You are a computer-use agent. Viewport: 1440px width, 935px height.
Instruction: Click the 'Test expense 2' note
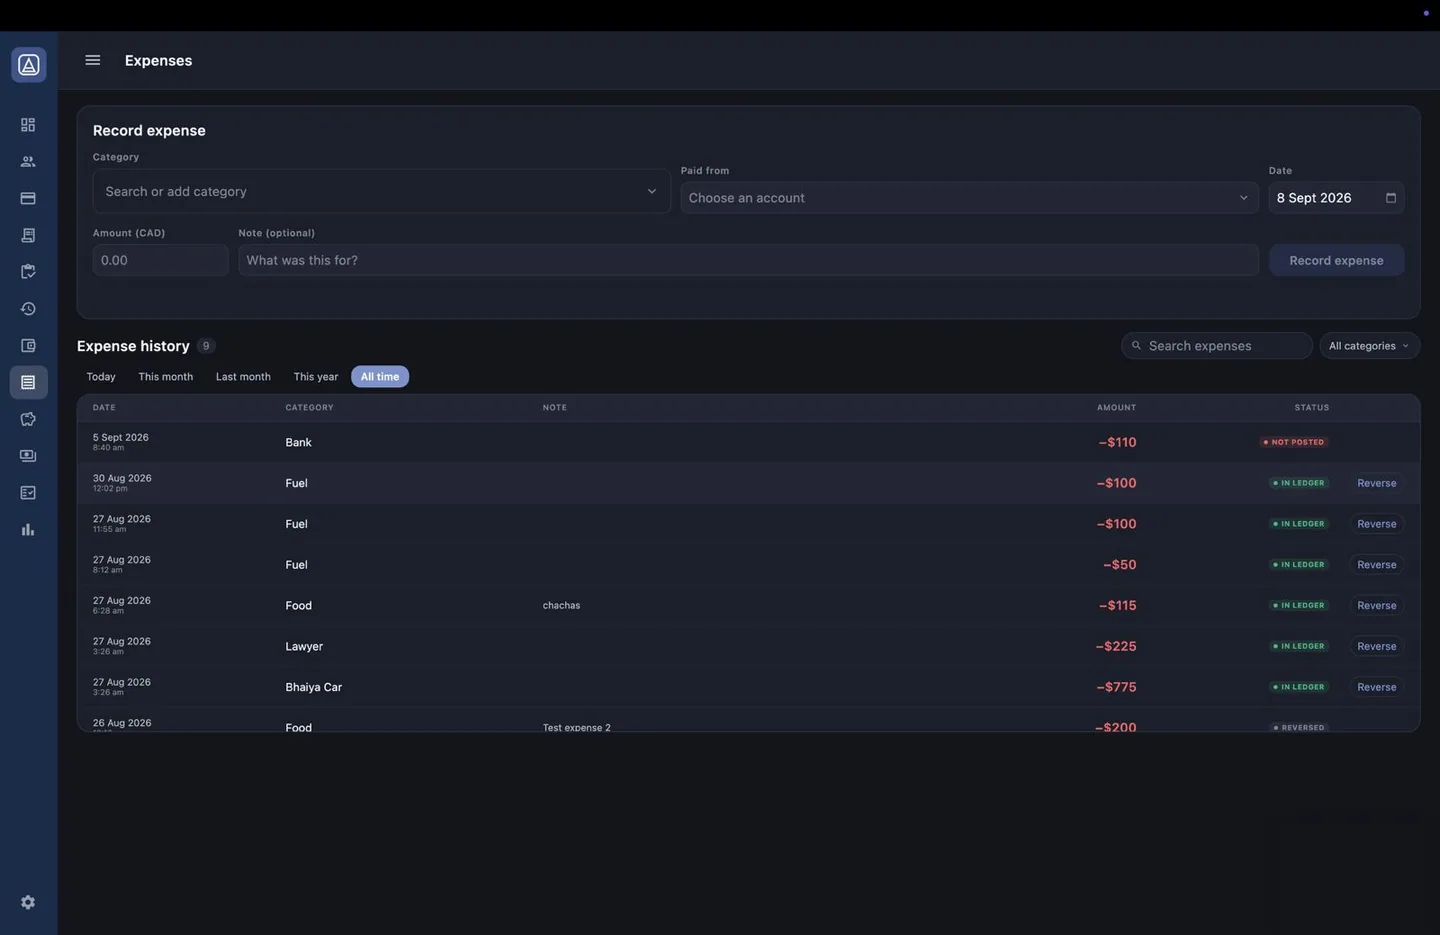pos(576,727)
